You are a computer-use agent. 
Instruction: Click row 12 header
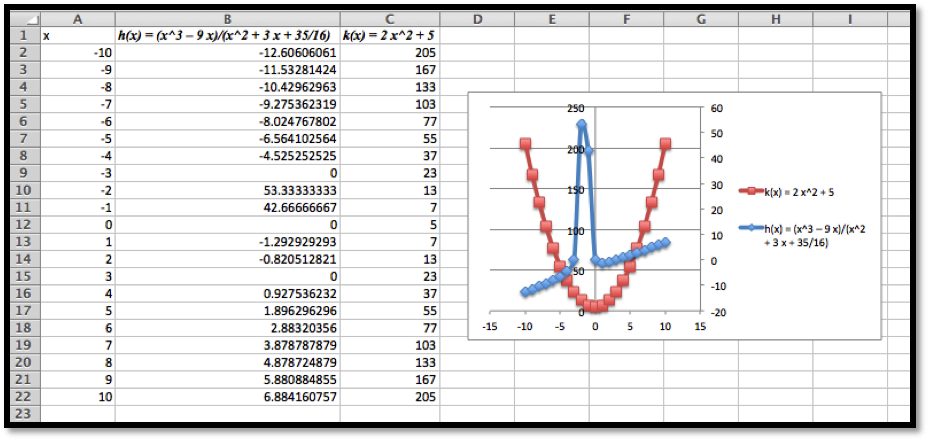(18, 225)
